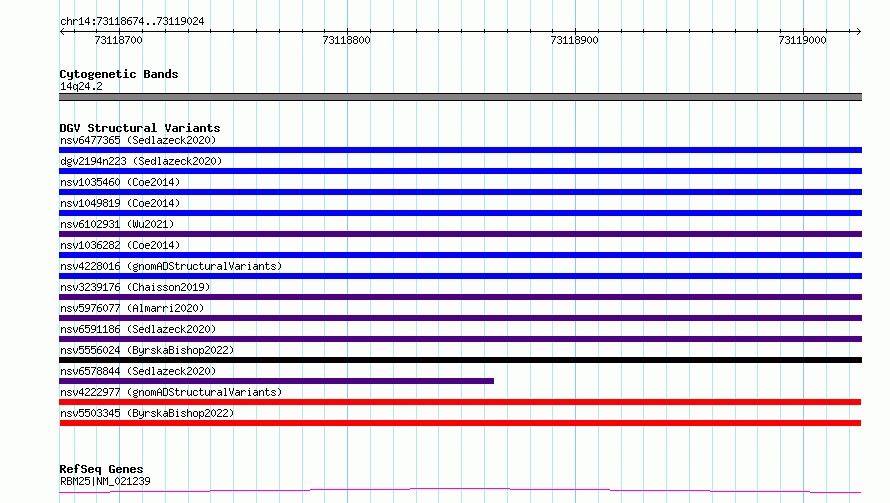Select the blue bar under dgv2194n223
Image resolution: width=890 pixels, height=503 pixels.
(x=460, y=171)
